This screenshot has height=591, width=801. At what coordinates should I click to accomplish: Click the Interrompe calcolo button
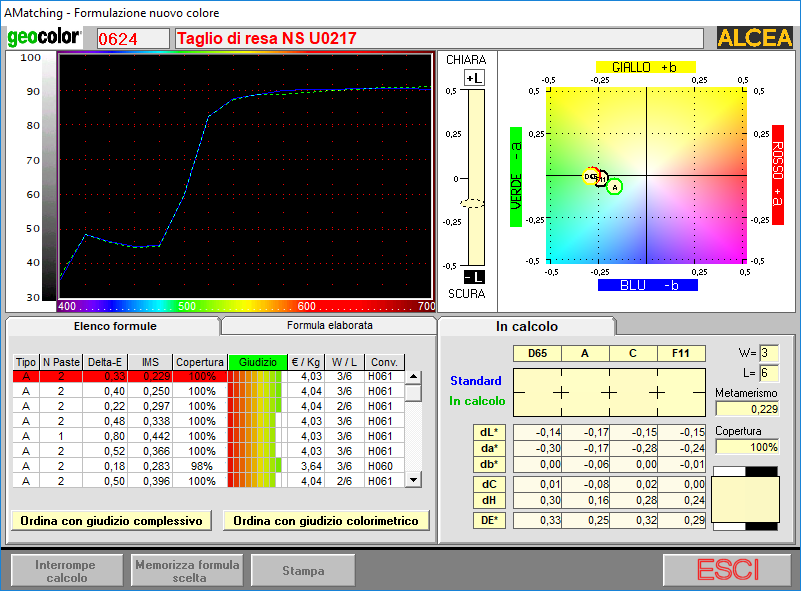point(67,571)
